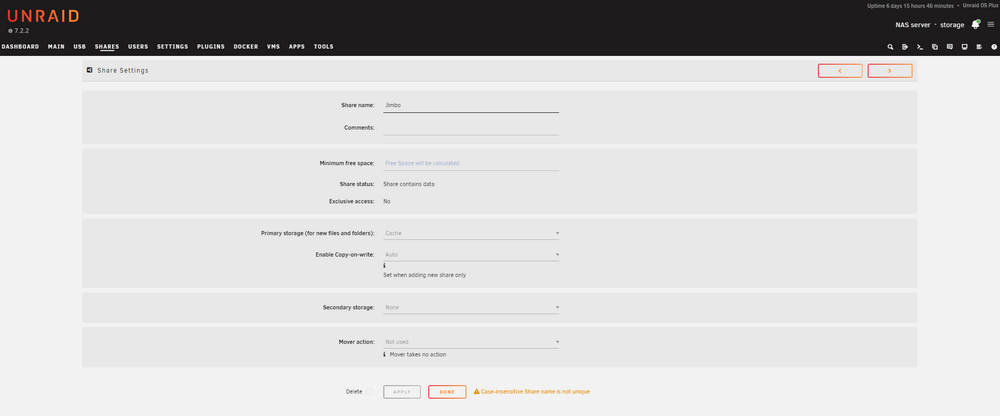
Task: Click the Share name field containing Jimbo
Action: (x=471, y=105)
